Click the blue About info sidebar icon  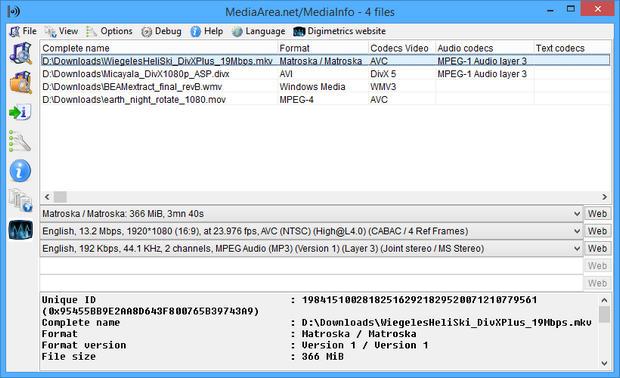(x=20, y=171)
